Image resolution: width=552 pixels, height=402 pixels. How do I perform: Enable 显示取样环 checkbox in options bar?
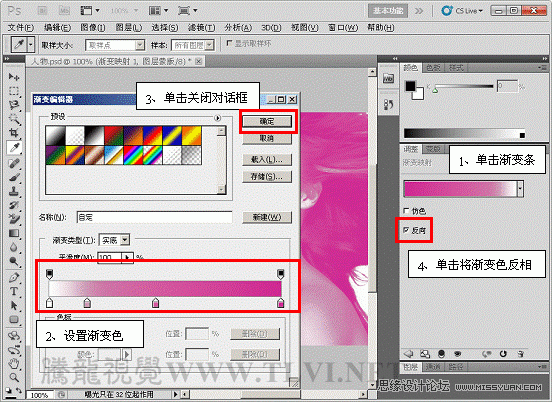229,43
